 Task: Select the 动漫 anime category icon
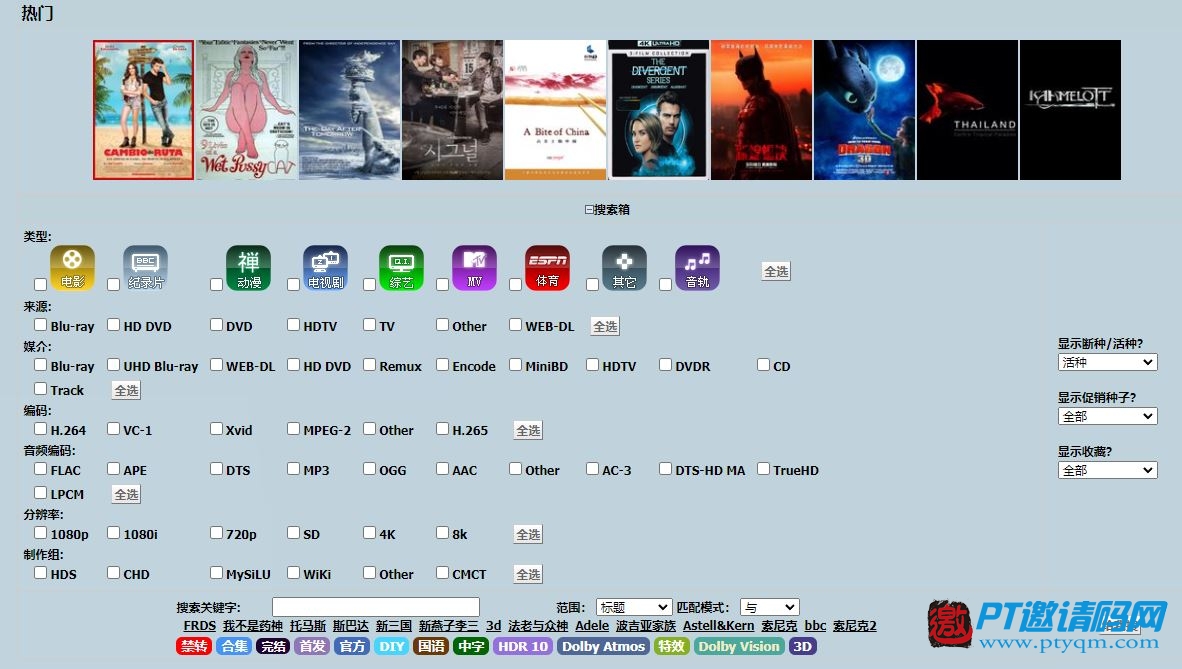(x=249, y=268)
